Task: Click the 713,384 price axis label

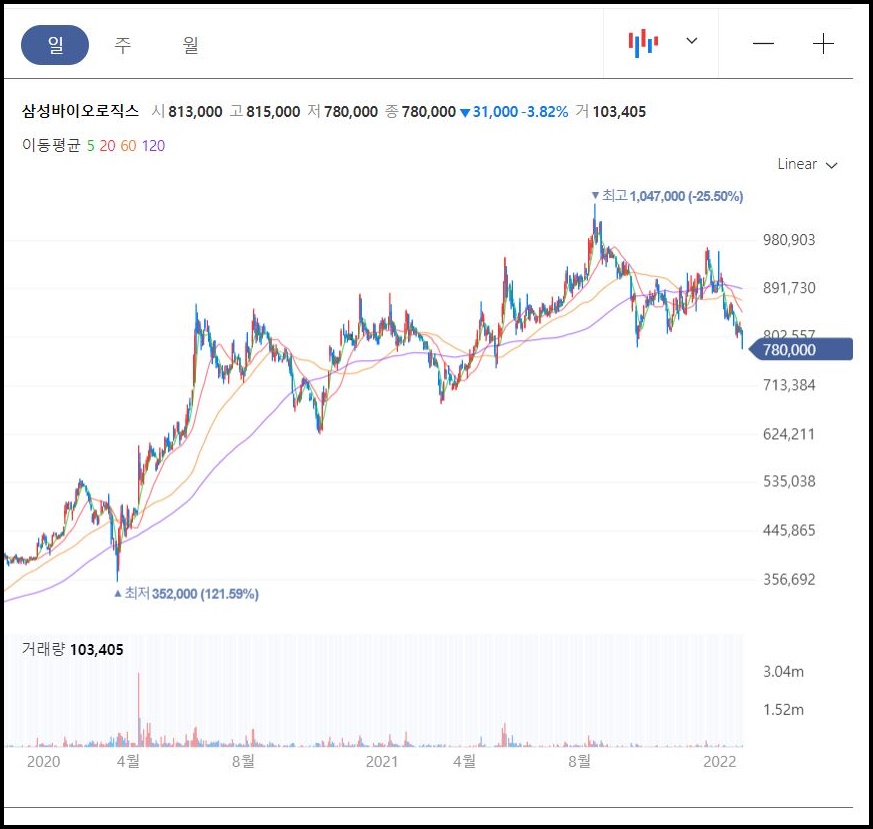Action: 789,385
